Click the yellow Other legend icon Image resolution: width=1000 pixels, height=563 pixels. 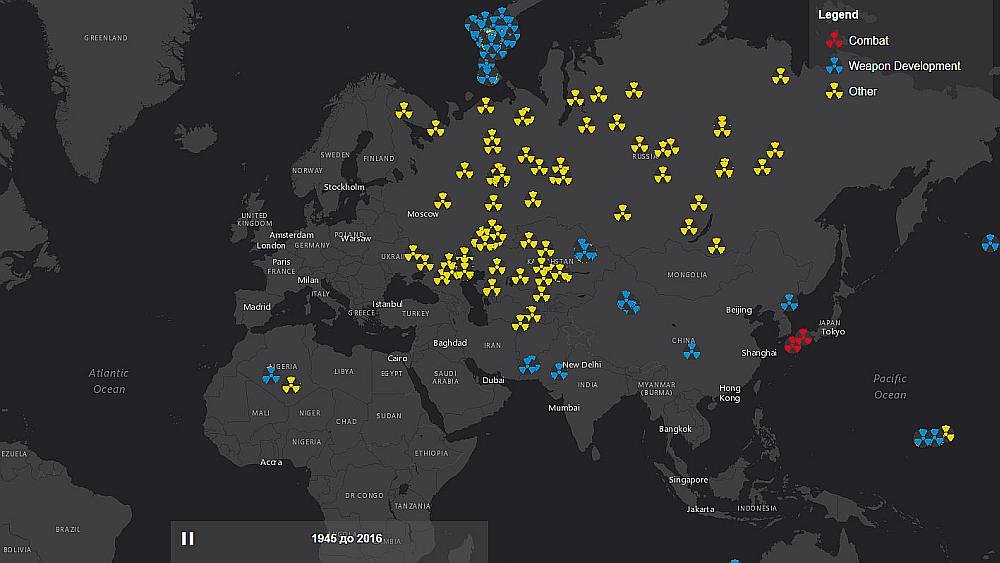point(833,91)
